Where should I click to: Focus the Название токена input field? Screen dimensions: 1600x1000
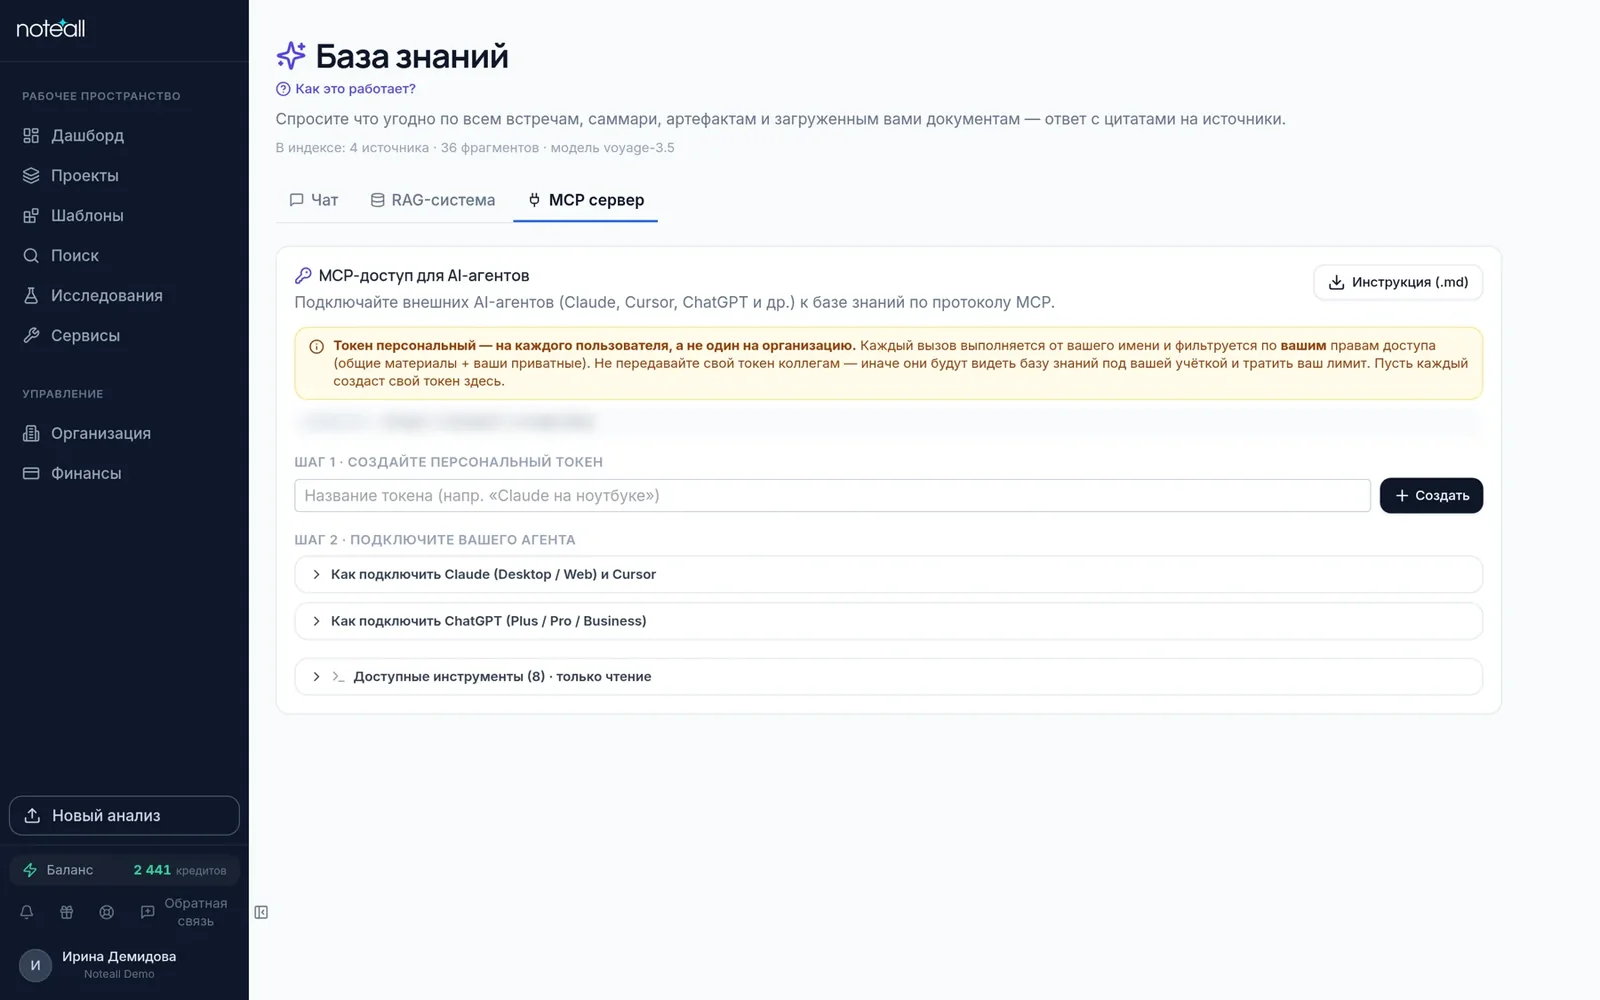832,496
